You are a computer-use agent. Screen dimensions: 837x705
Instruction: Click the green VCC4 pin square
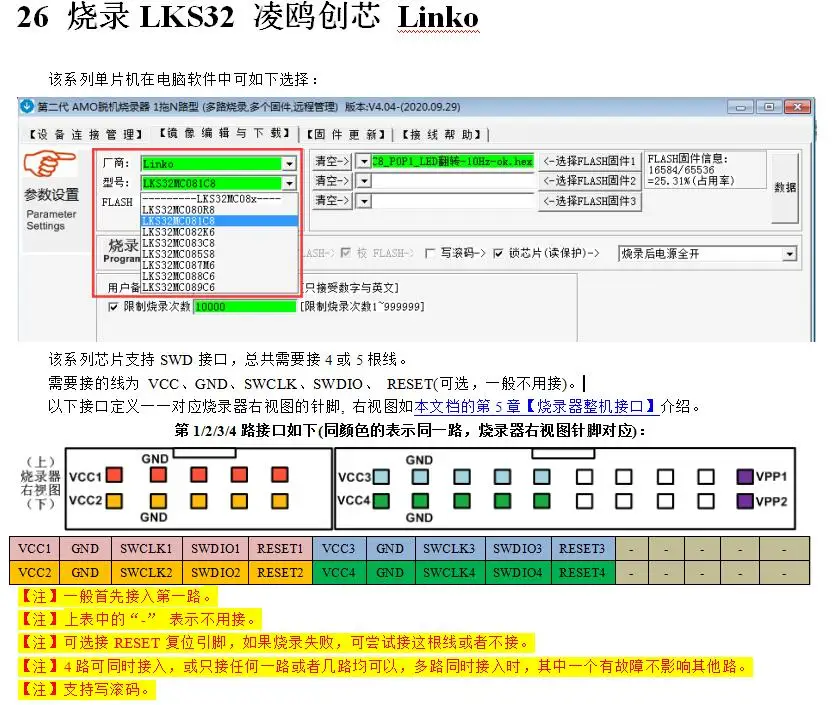tap(381, 501)
